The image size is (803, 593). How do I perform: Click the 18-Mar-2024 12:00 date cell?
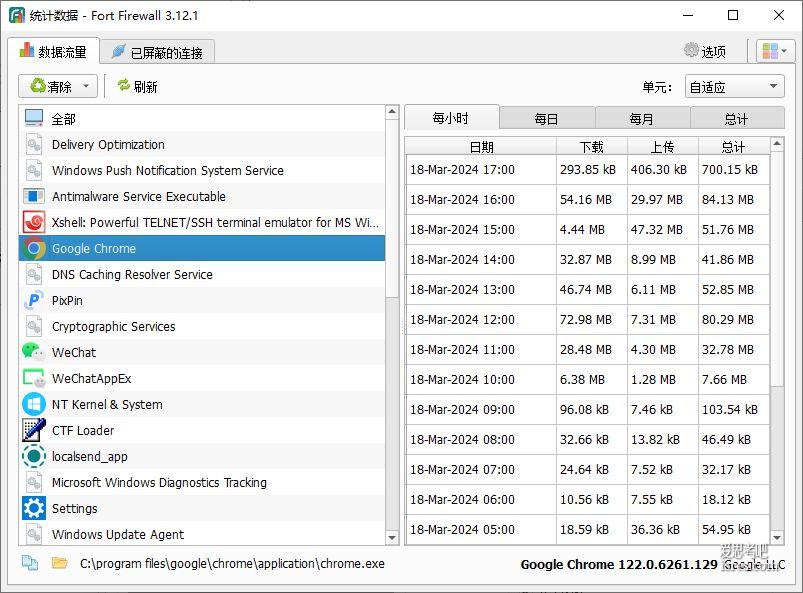pyautogui.click(x=481, y=320)
